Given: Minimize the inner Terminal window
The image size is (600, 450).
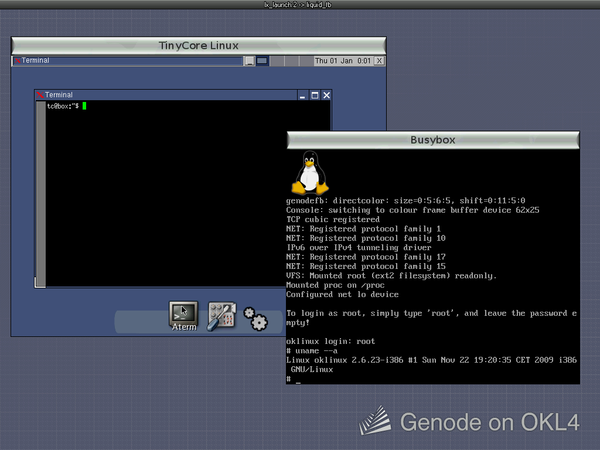Looking at the screenshot, I should pos(303,95).
